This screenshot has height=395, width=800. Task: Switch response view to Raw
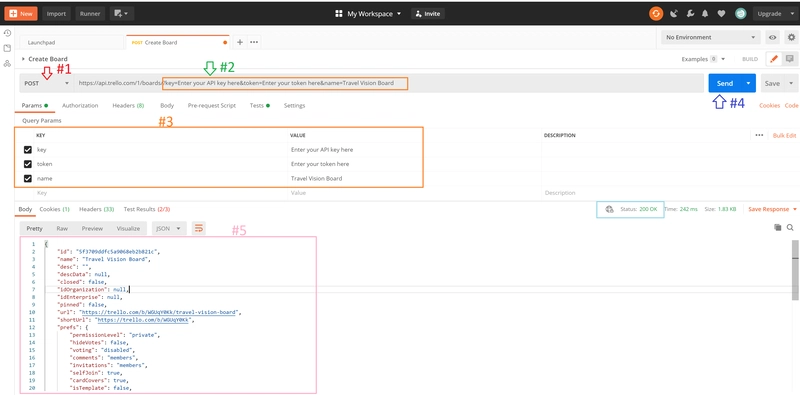62,228
